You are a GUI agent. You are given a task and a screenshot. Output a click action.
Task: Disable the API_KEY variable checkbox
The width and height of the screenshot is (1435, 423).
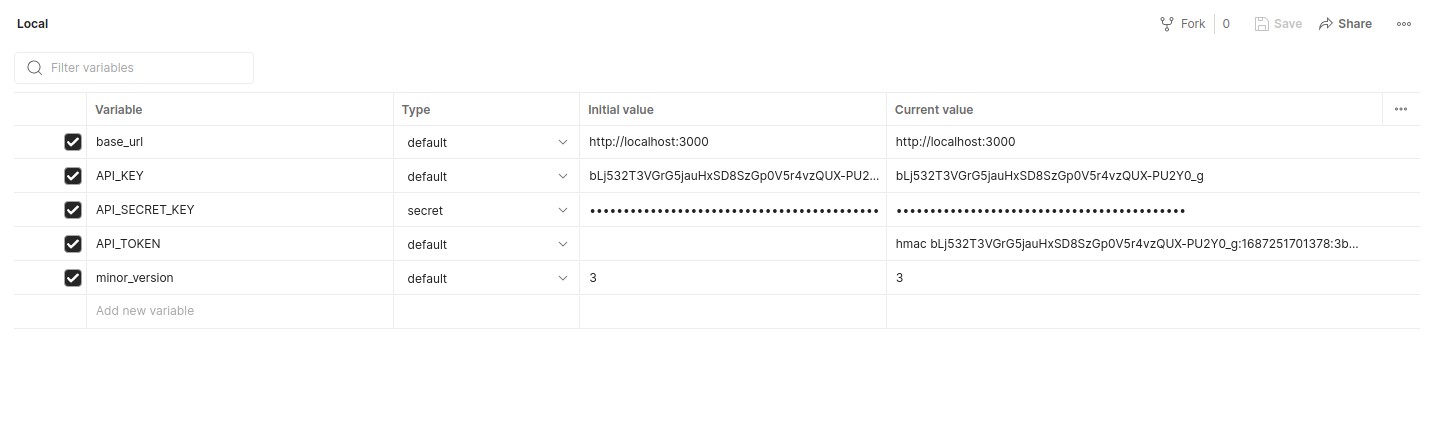(x=73, y=176)
